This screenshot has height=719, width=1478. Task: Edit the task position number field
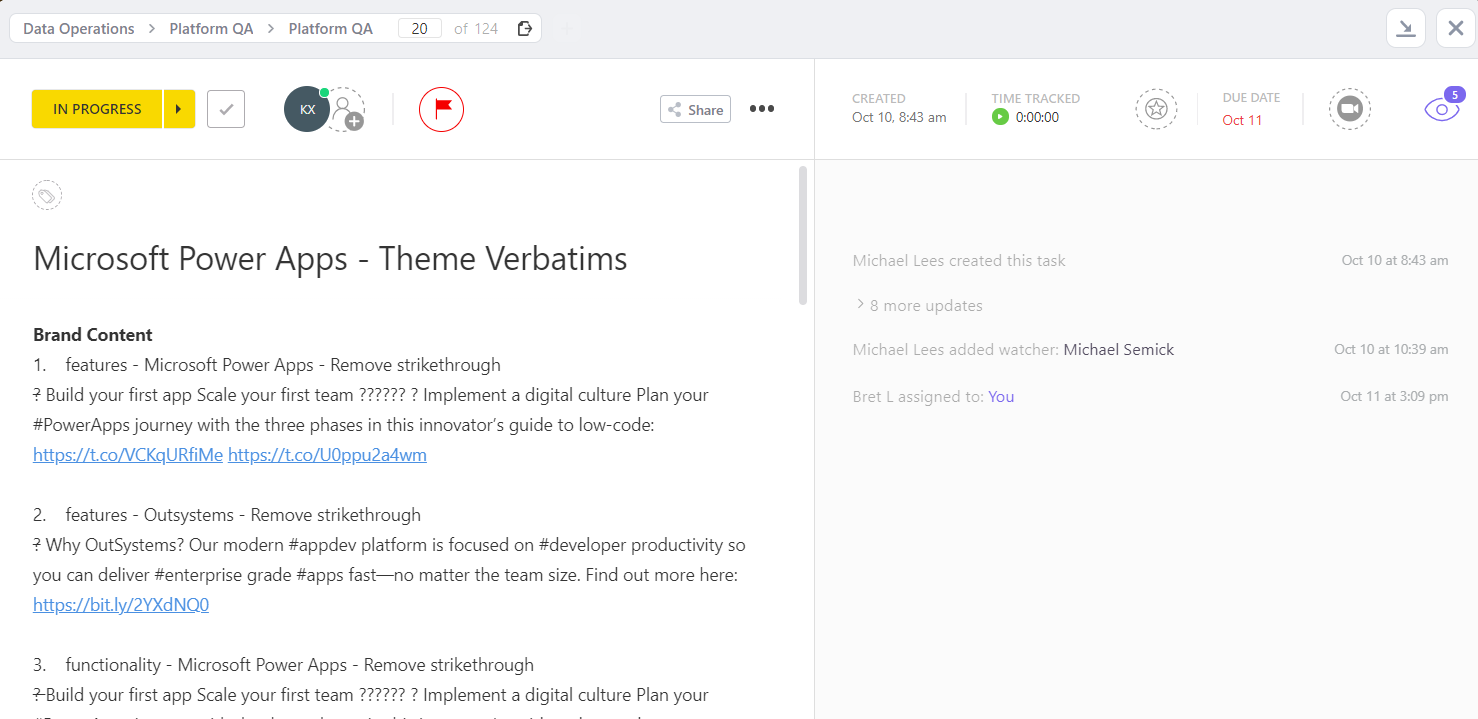pos(419,29)
